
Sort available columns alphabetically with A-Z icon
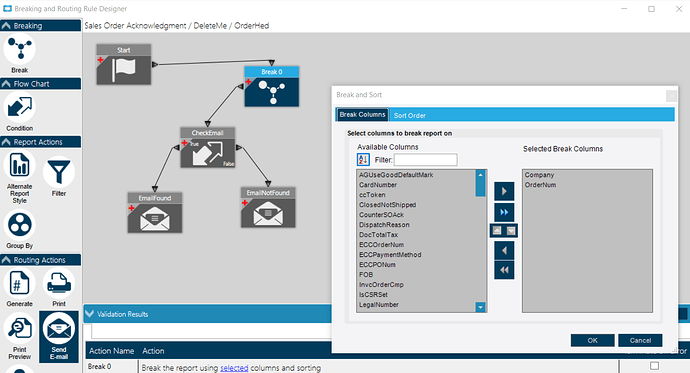[363, 159]
